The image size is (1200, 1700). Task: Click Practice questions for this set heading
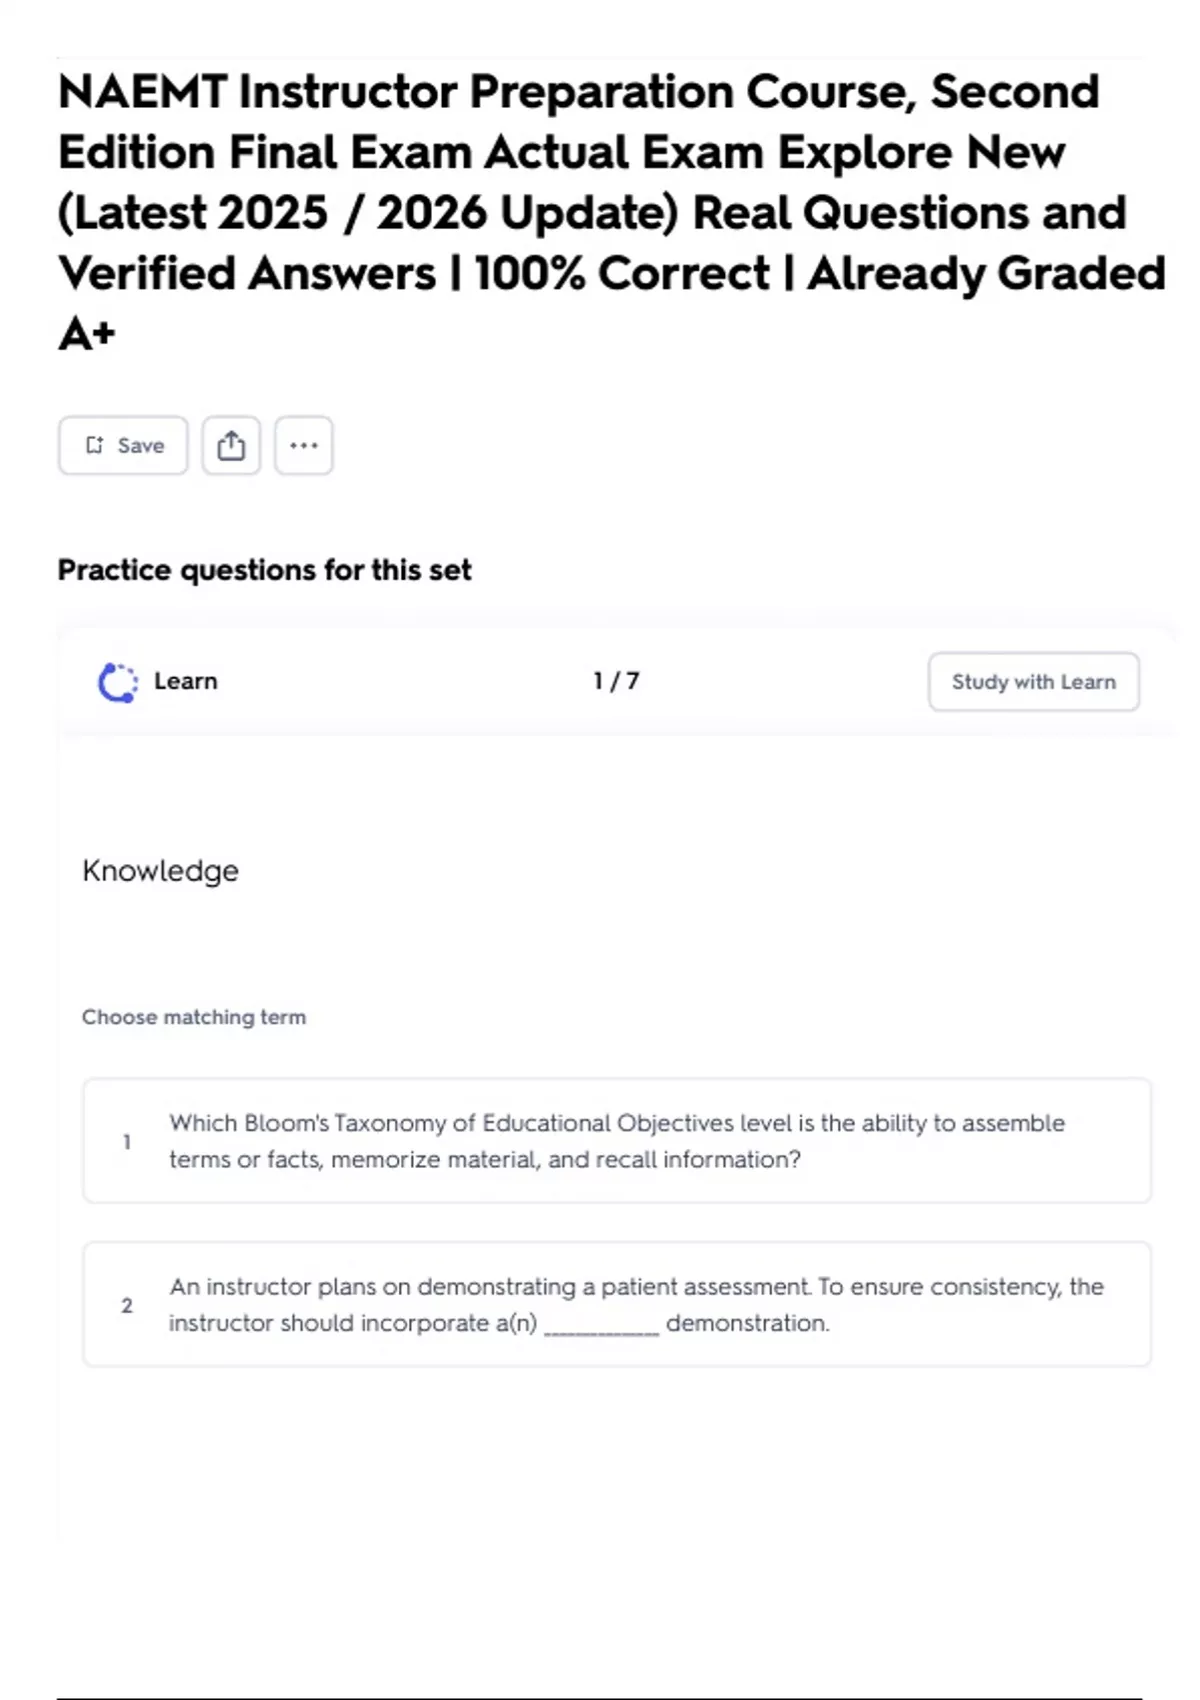264,570
